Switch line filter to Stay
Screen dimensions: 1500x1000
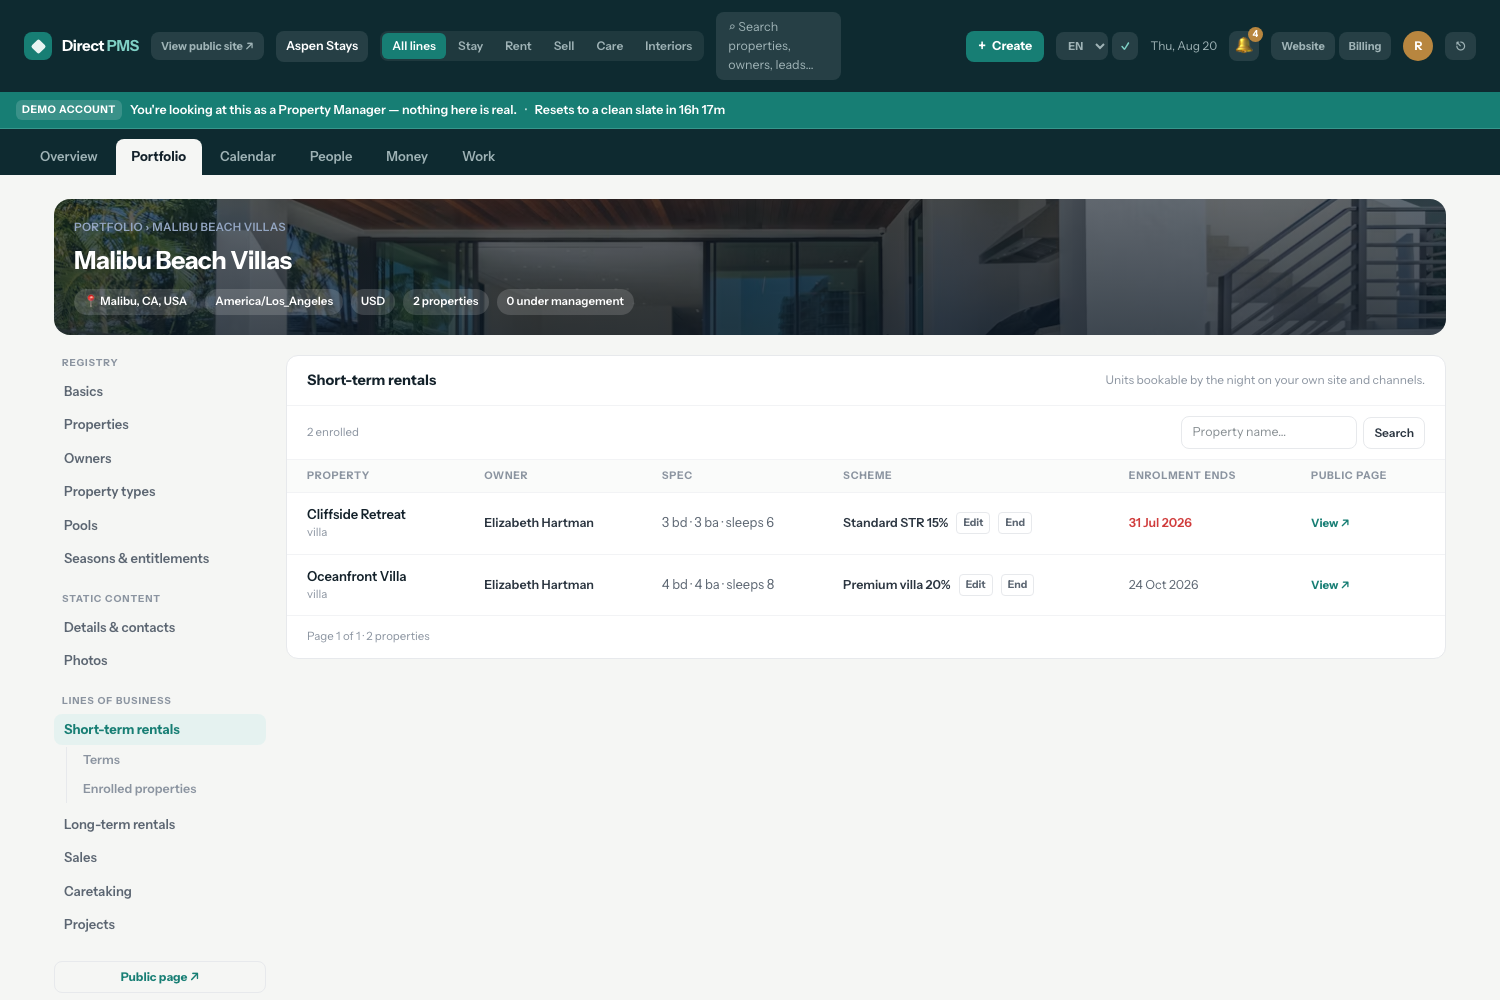tap(470, 46)
